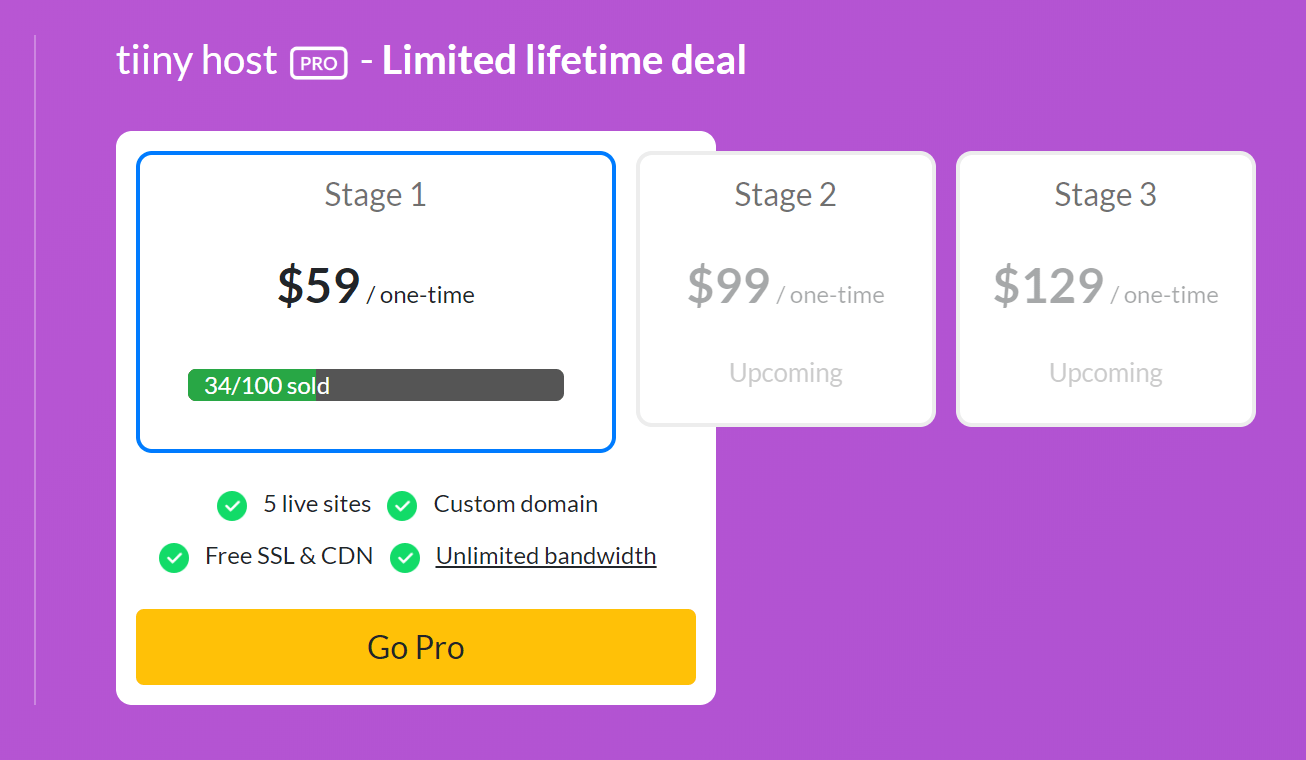Click the $59 one-time price

click(x=375, y=288)
